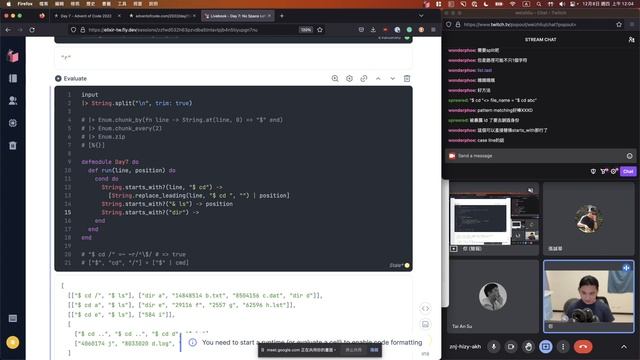The height and width of the screenshot is (360, 640).
Task: Open the sections outline panel in Livebook sidebar
Action: [x=13, y=78]
